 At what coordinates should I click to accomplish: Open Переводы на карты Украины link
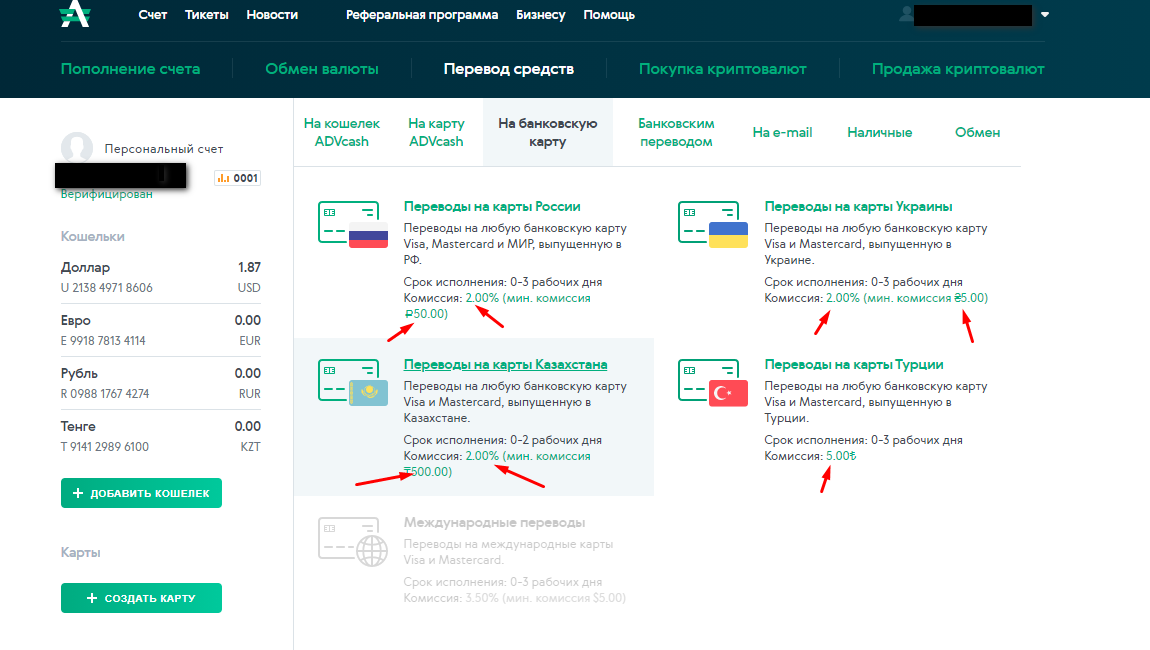click(x=858, y=207)
